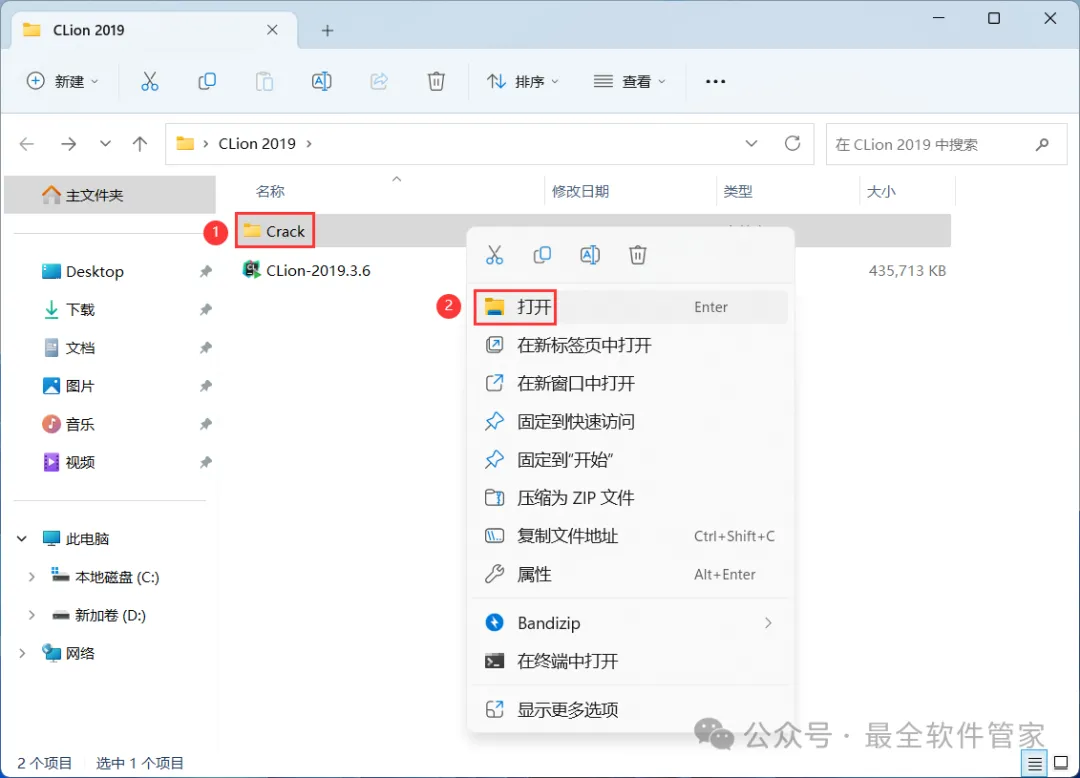Click the address bar folder icon
1080x778 pixels.
point(185,144)
